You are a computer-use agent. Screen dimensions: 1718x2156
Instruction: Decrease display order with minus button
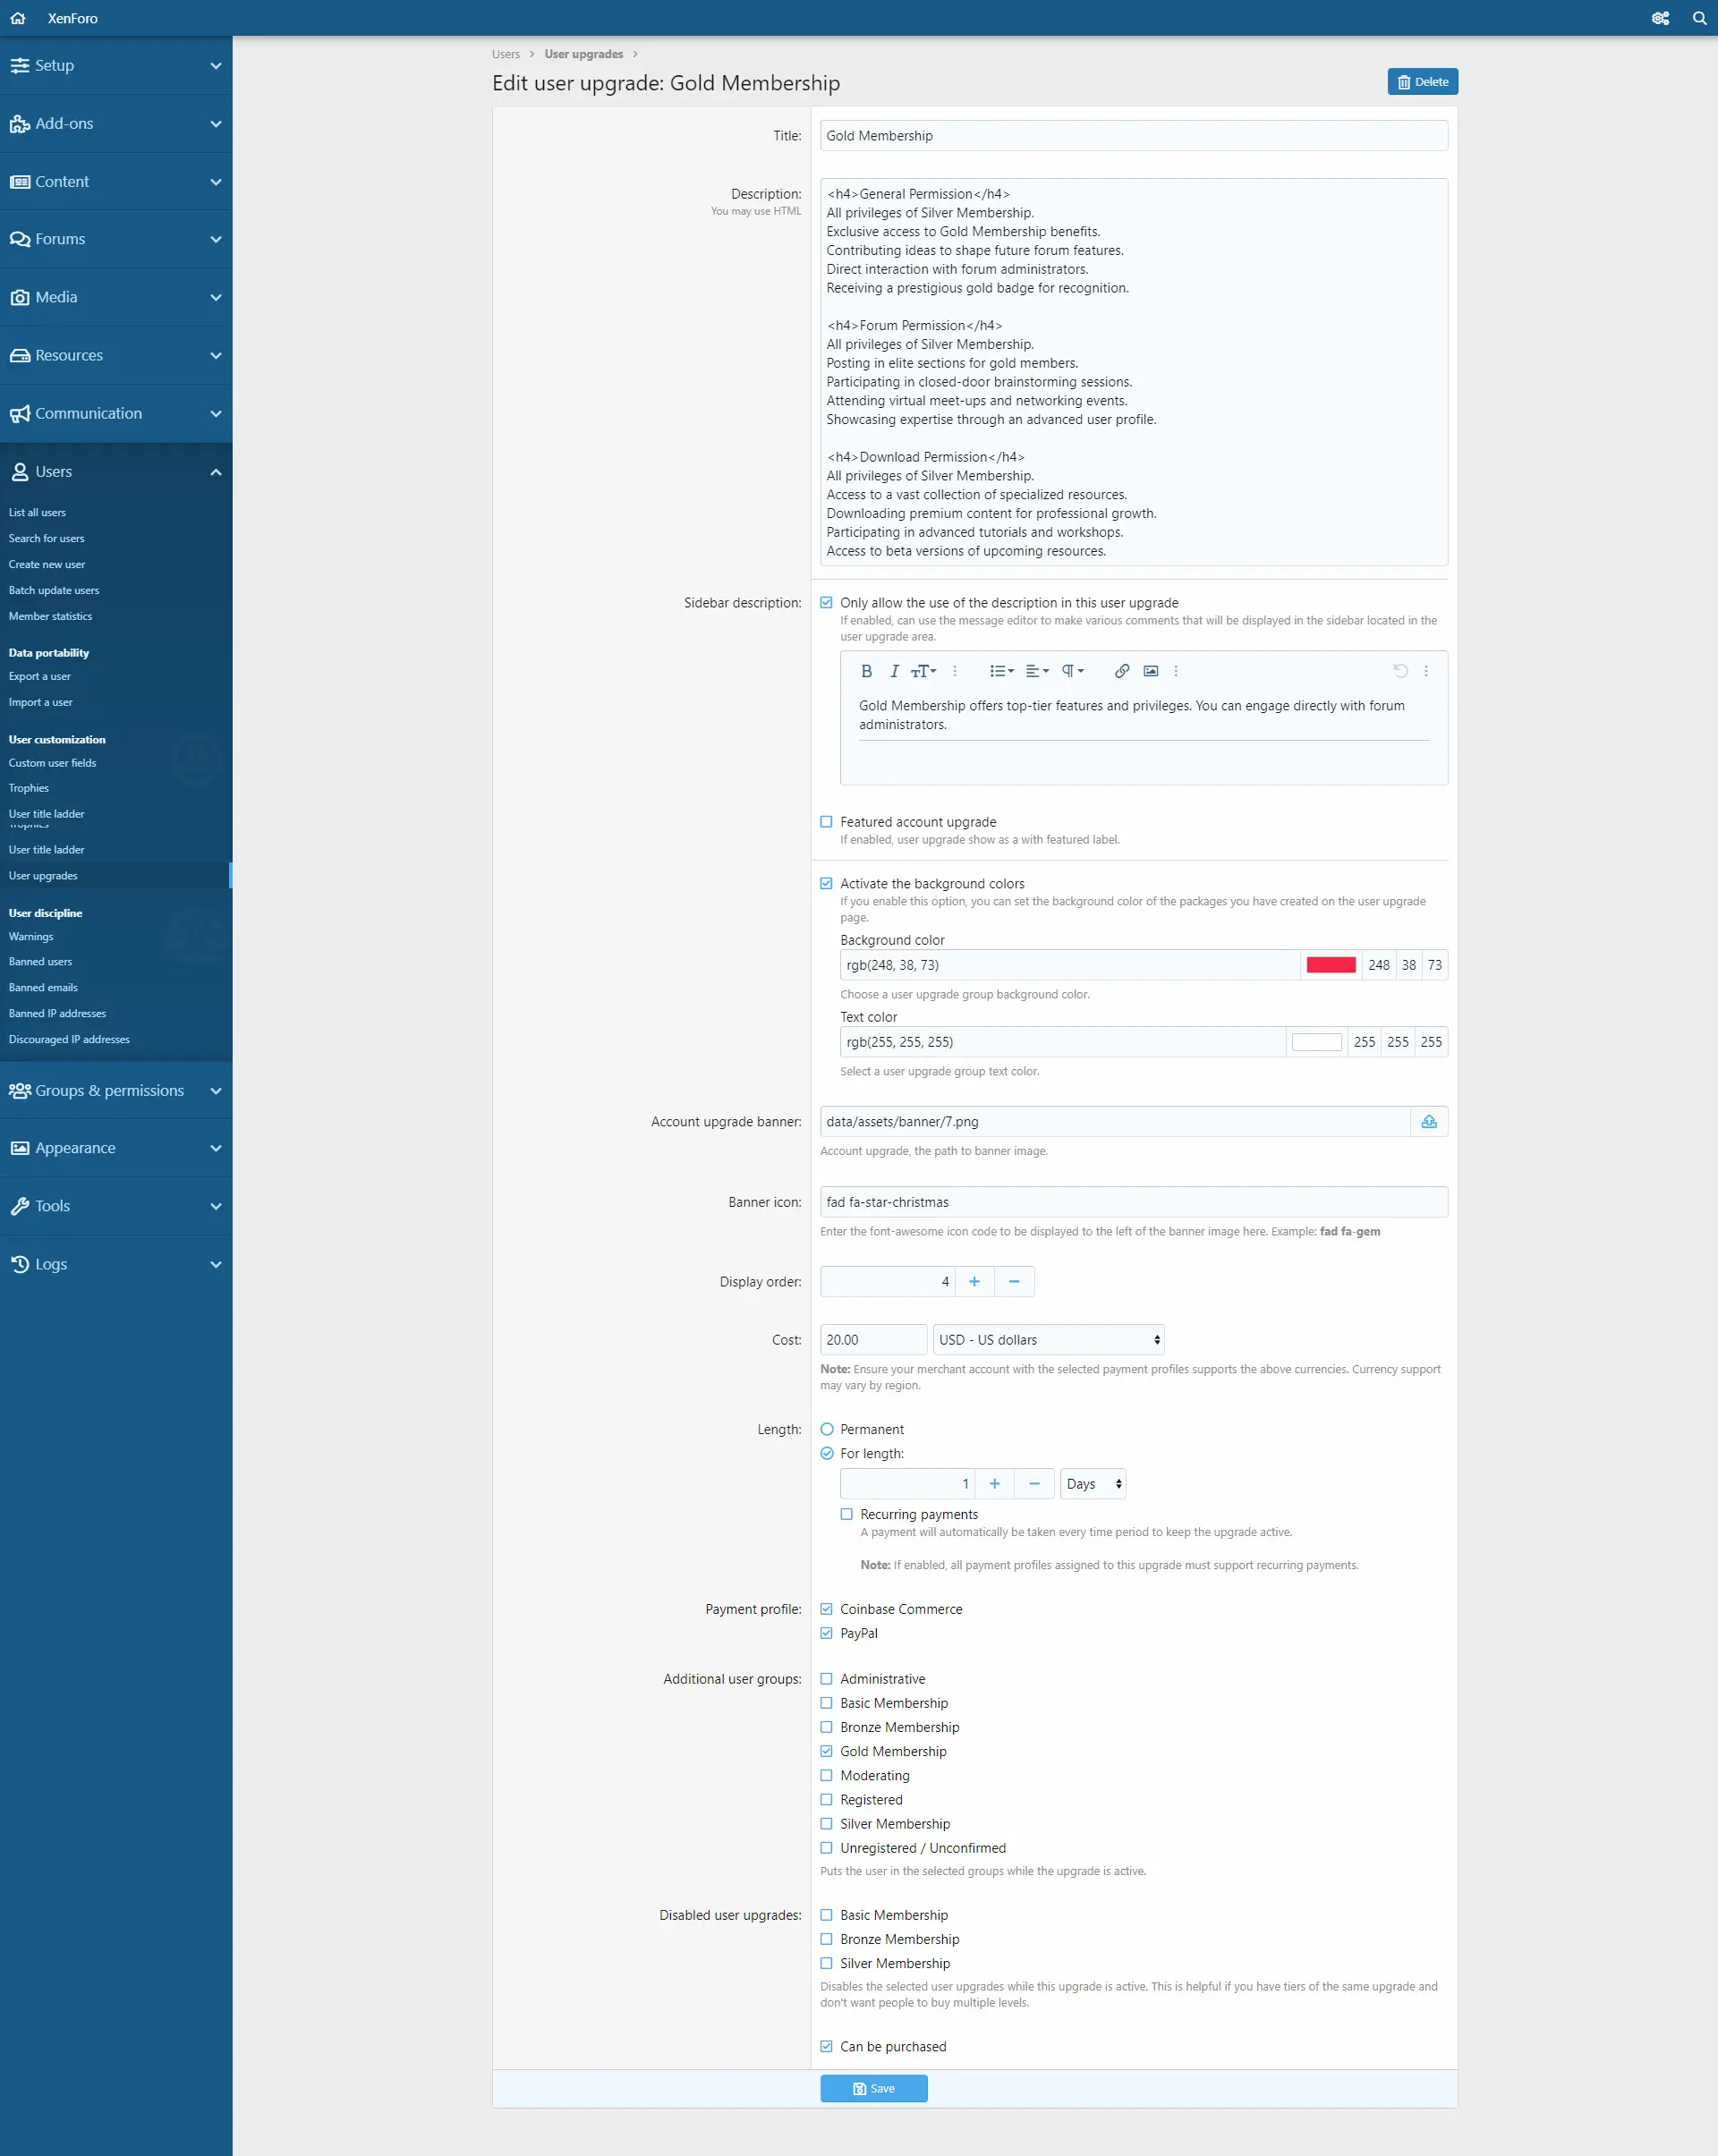pos(1014,1281)
